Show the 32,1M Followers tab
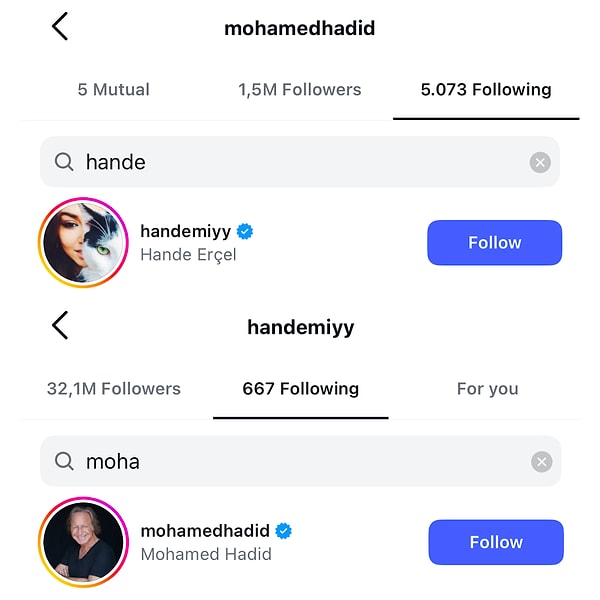The image size is (600, 600). pos(114,389)
